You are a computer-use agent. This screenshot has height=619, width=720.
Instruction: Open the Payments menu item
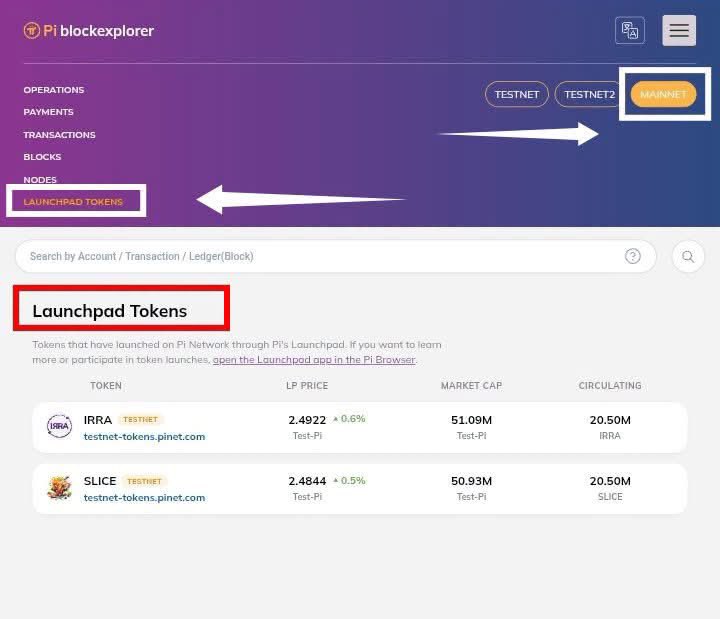tap(48, 112)
